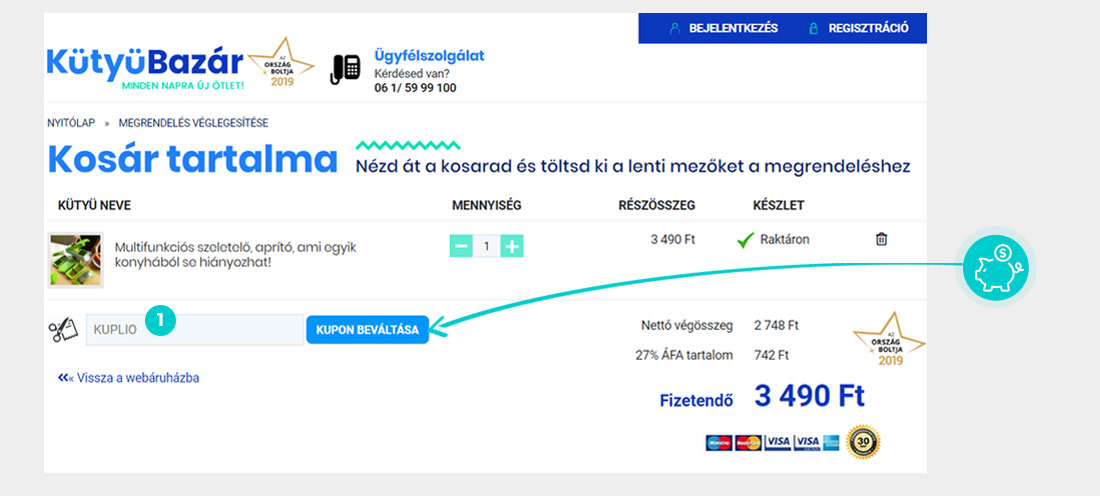Click the Mennyiség column header
This screenshot has height=496, width=1100.
tap(487, 206)
